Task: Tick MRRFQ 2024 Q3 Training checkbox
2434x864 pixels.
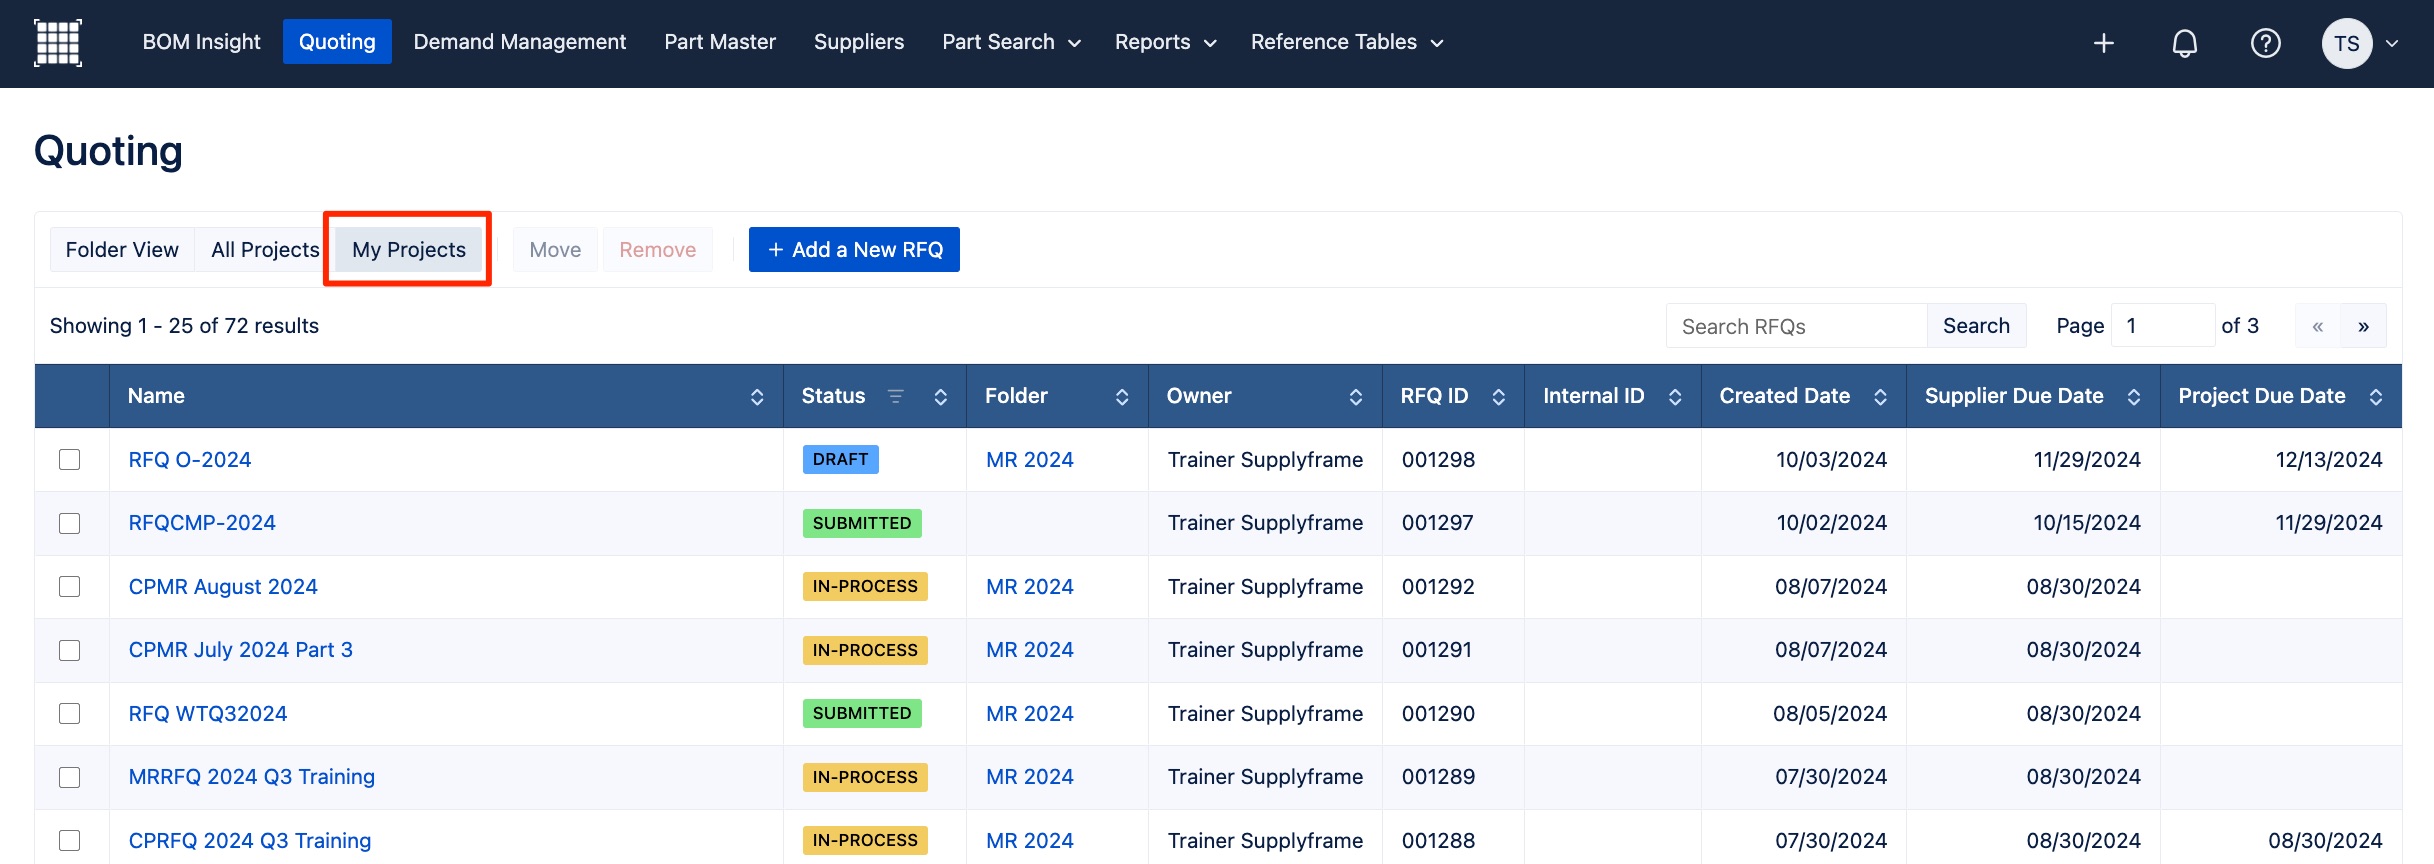Action: 69,777
